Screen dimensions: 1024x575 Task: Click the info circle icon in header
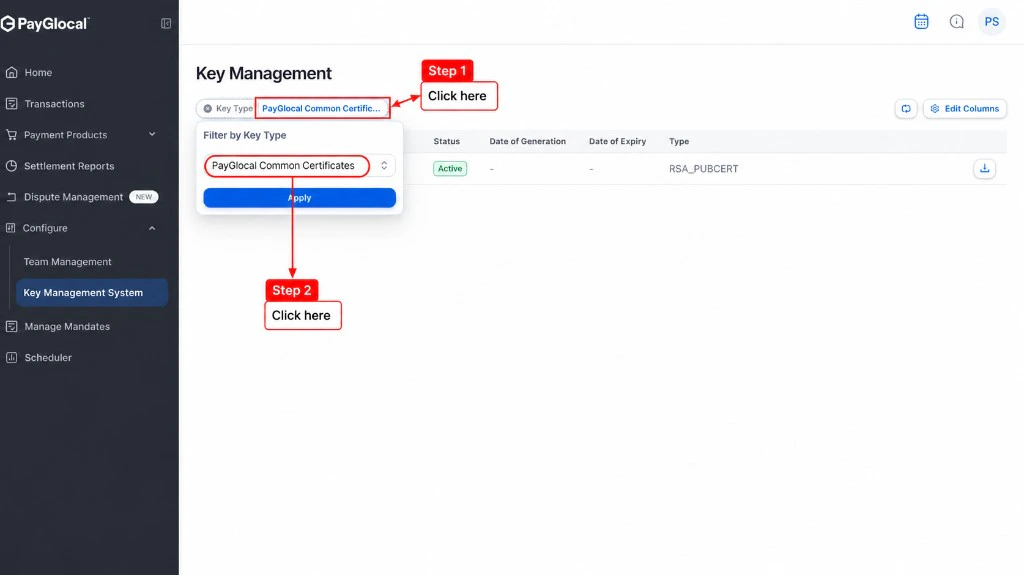[957, 22]
